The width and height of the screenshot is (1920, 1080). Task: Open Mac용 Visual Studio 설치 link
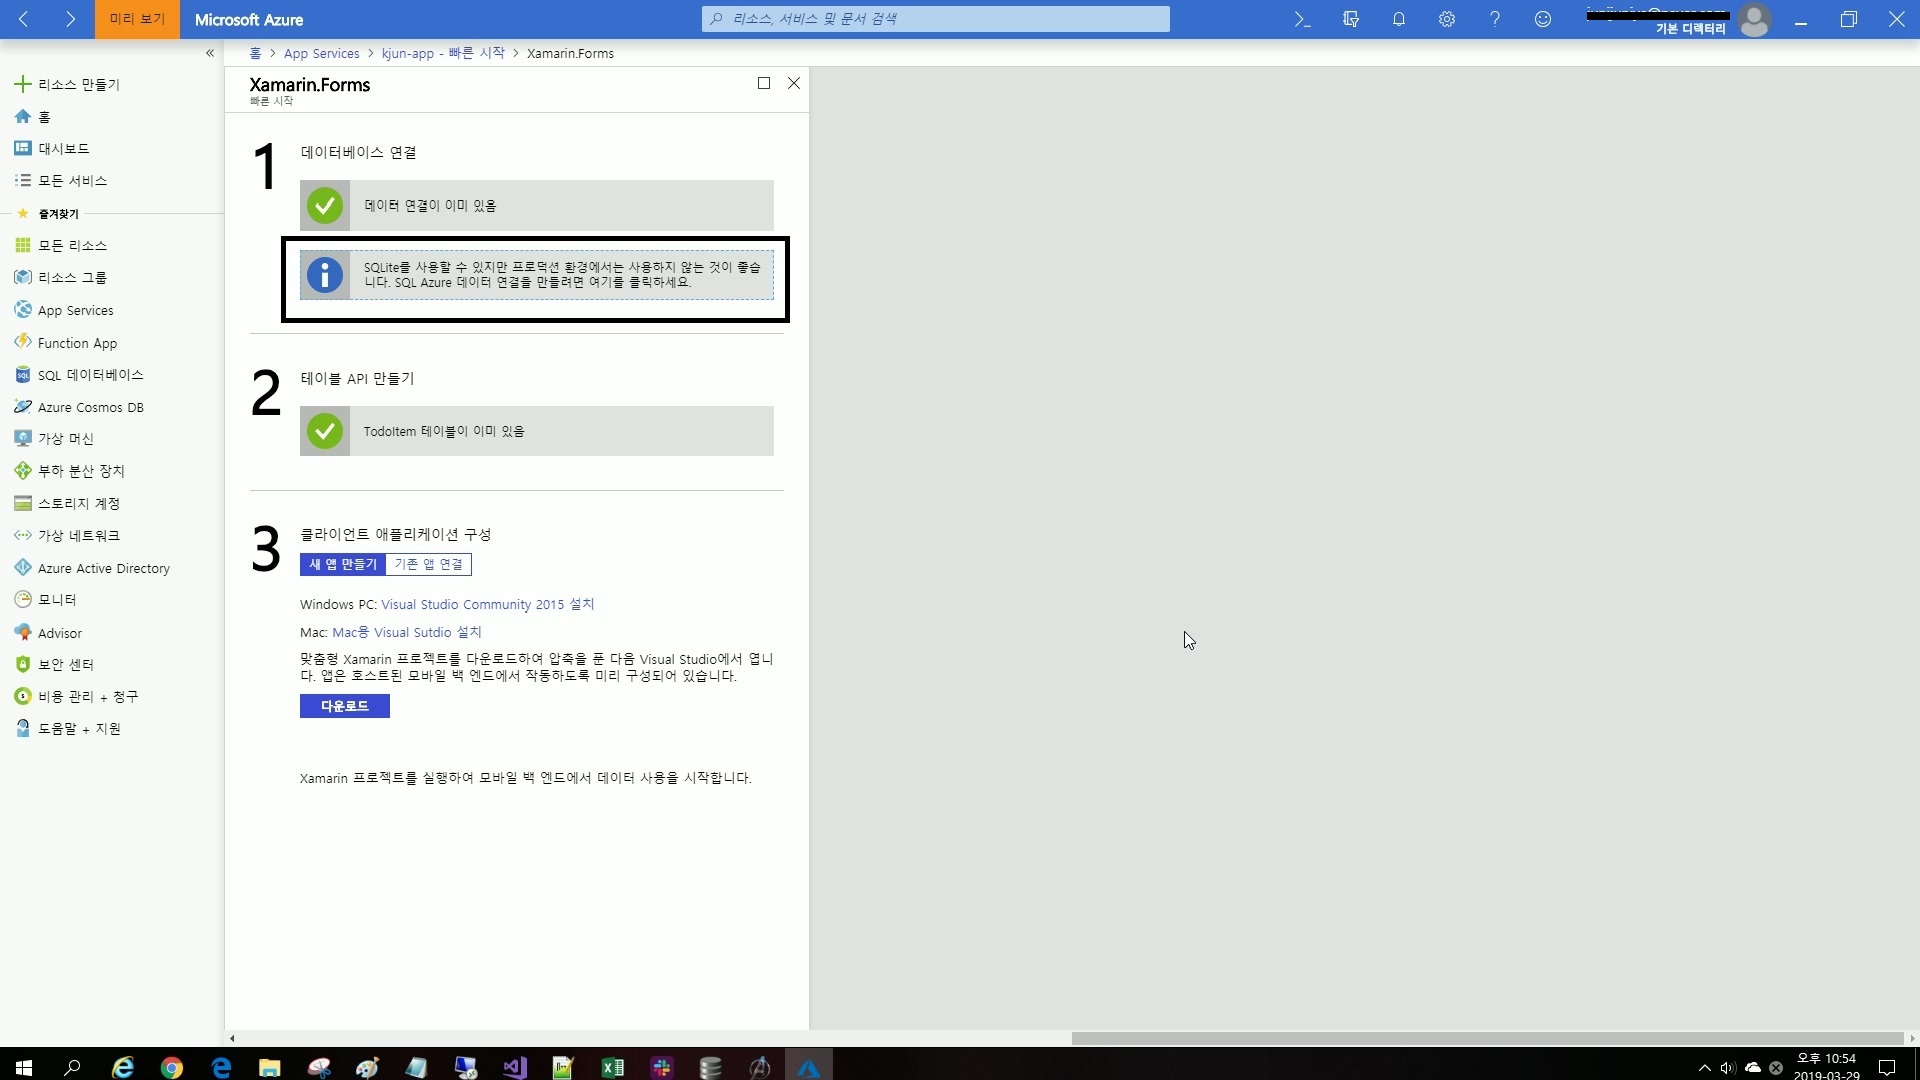pyautogui.click(x=406, y=632)
